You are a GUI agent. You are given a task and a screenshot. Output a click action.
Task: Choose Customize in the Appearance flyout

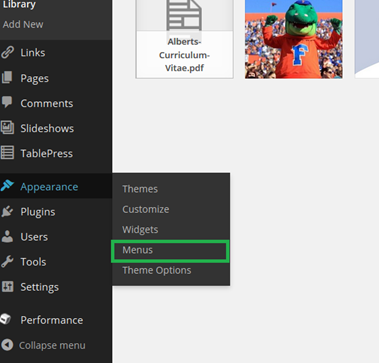(146, 209)
